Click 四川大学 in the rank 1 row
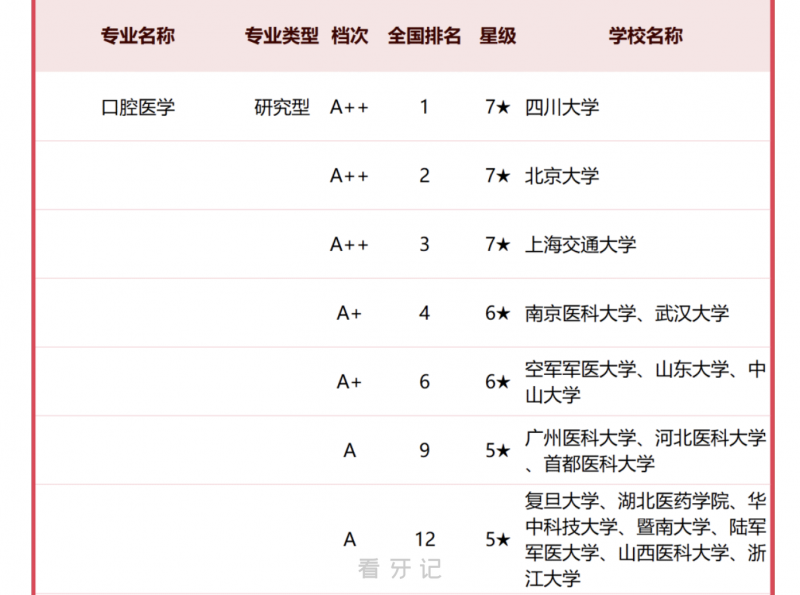800x595 pixels. 562,107
